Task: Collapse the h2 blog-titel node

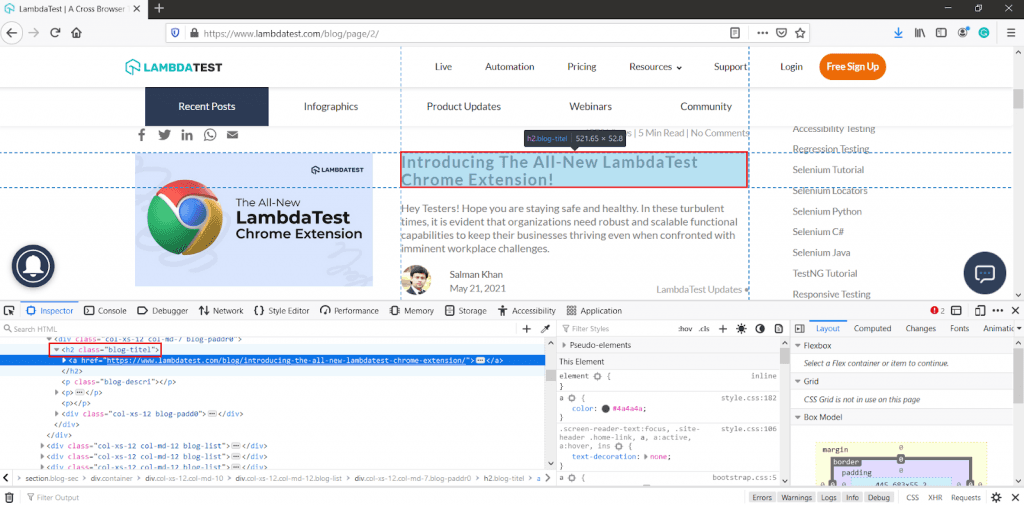Action: [x=56, y=349]
